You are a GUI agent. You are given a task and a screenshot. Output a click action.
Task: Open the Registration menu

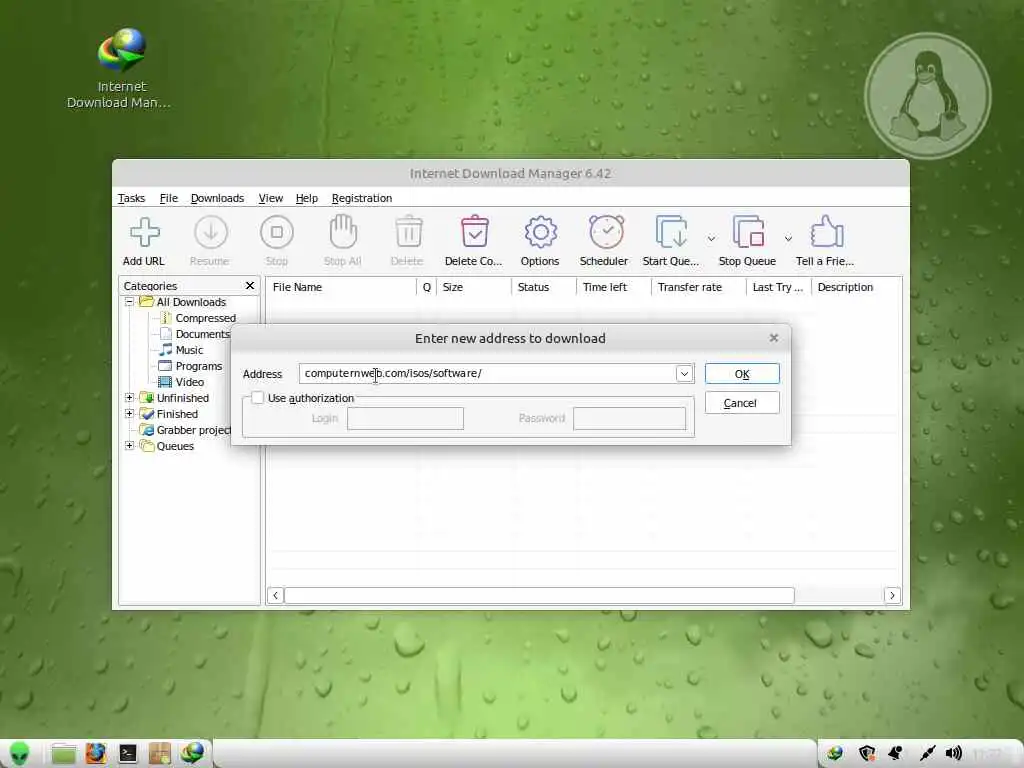point(362,198)
